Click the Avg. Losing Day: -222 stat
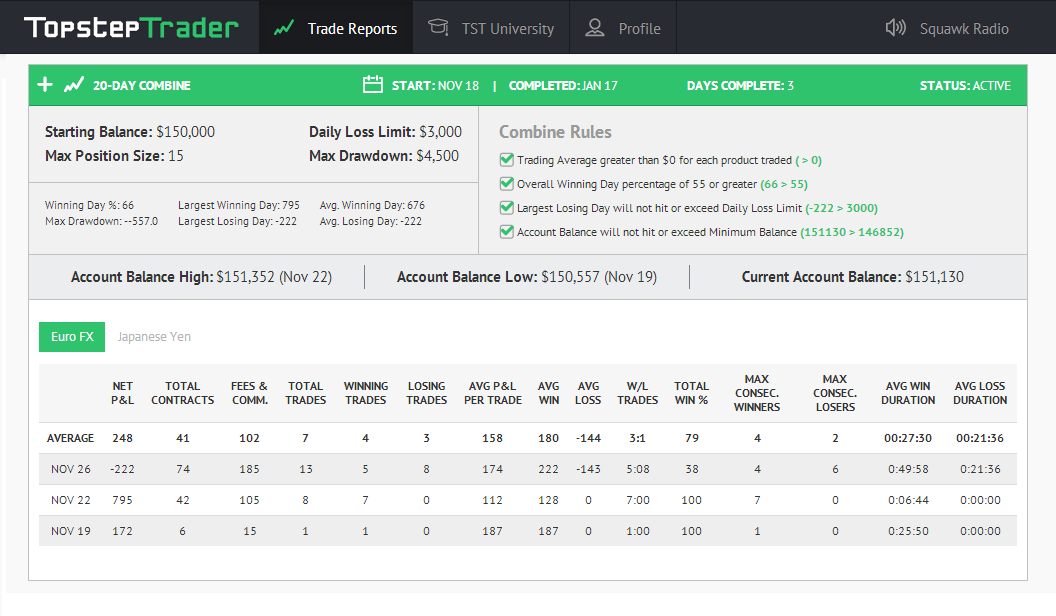1056x616 pixels. pyautogui.click(x=370, y=221)
